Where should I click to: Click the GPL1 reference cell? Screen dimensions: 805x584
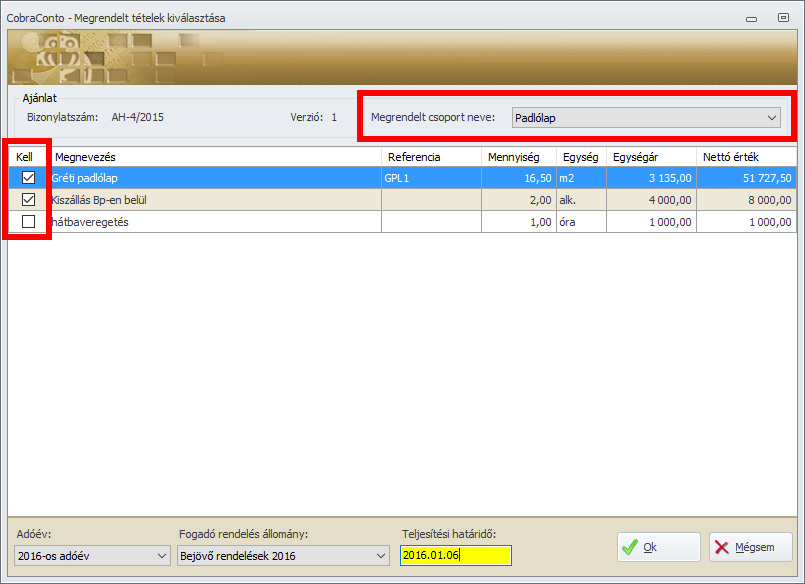click(431, 178)
